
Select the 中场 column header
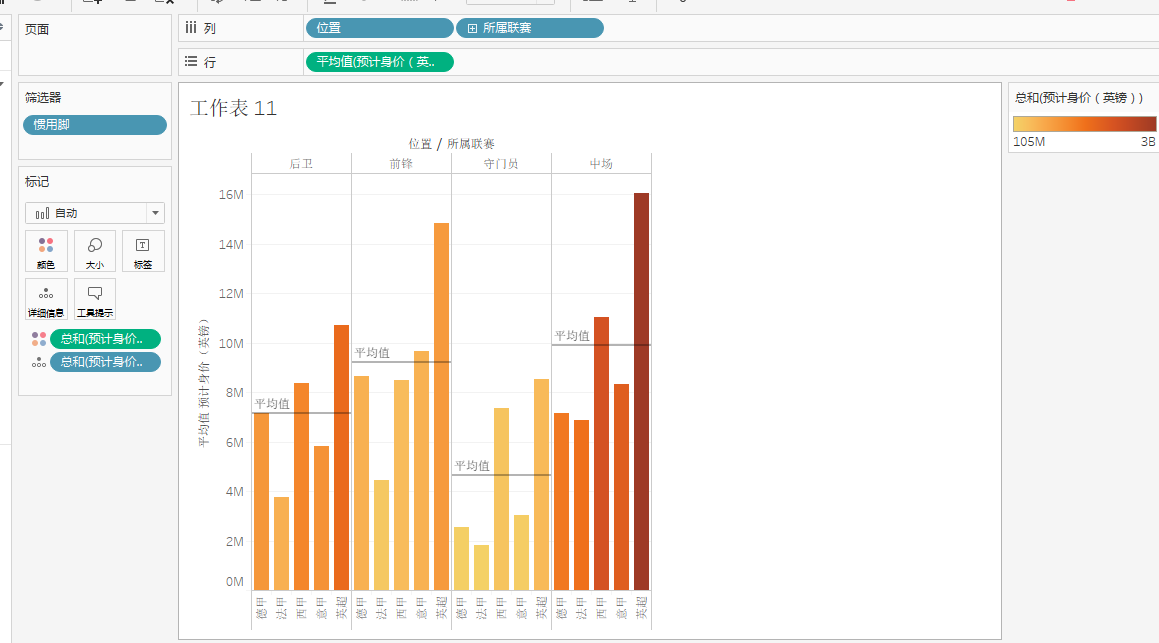click(x=601, y=163)
